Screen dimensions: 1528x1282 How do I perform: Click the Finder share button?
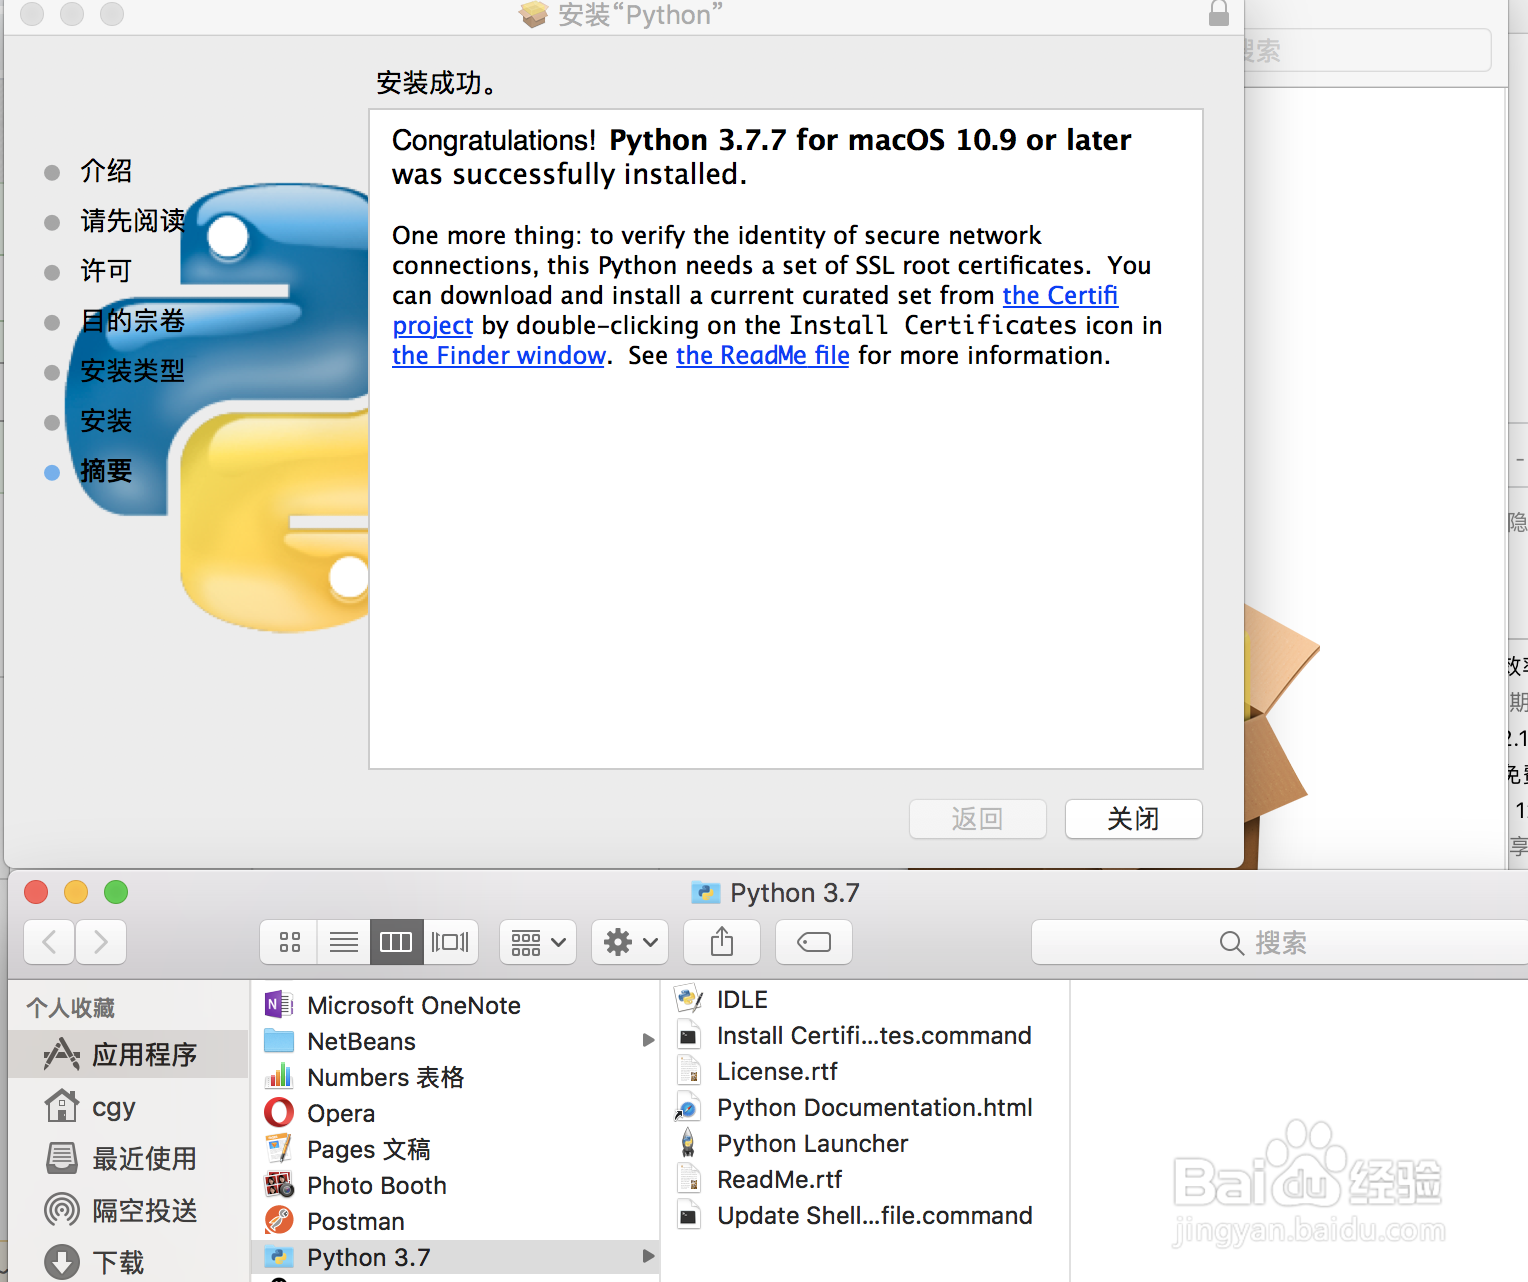[722, 942]
